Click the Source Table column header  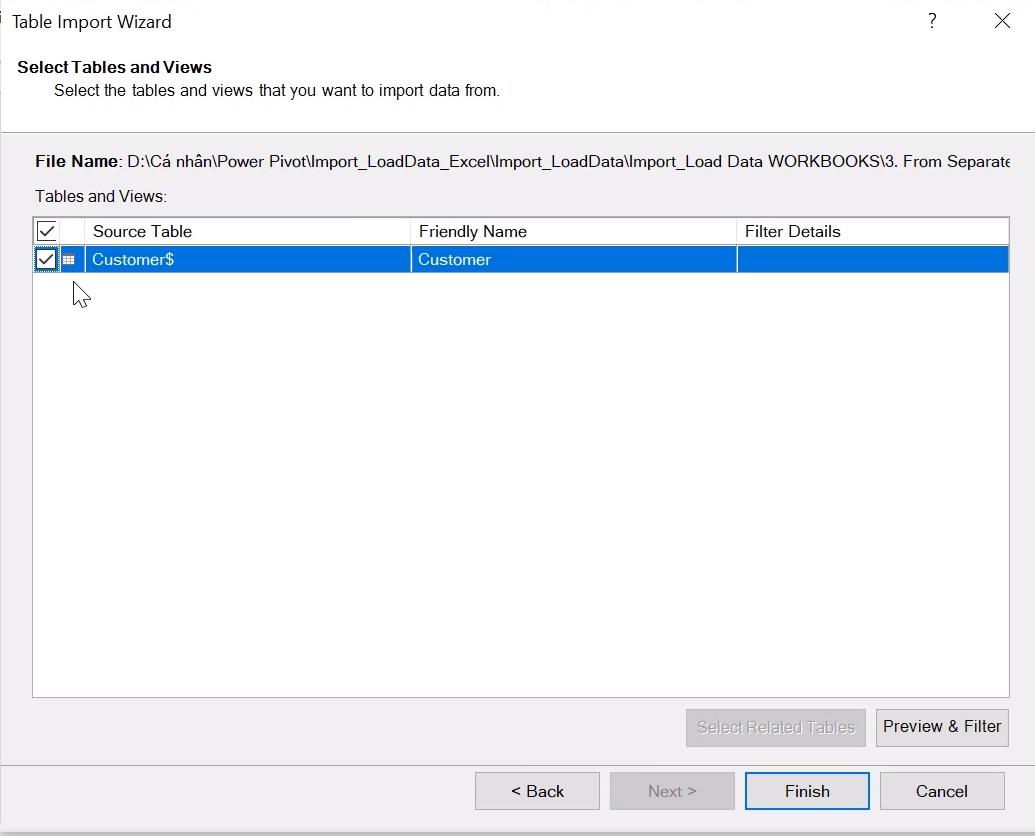click(142, 231)
